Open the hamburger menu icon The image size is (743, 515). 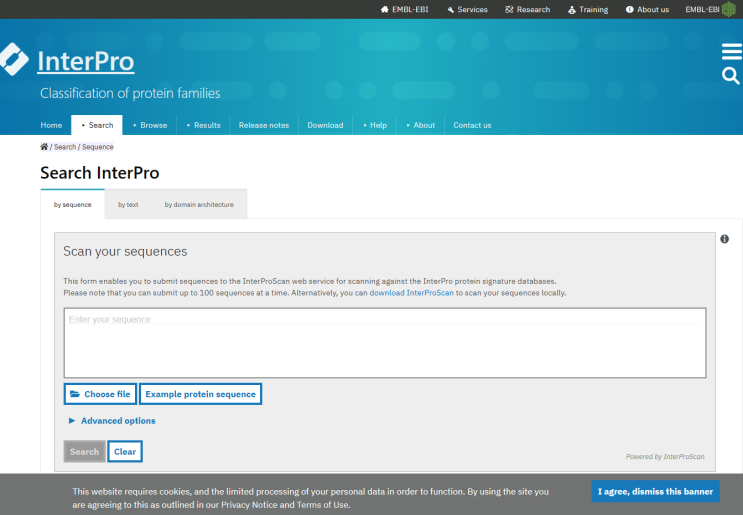[731, 52]
